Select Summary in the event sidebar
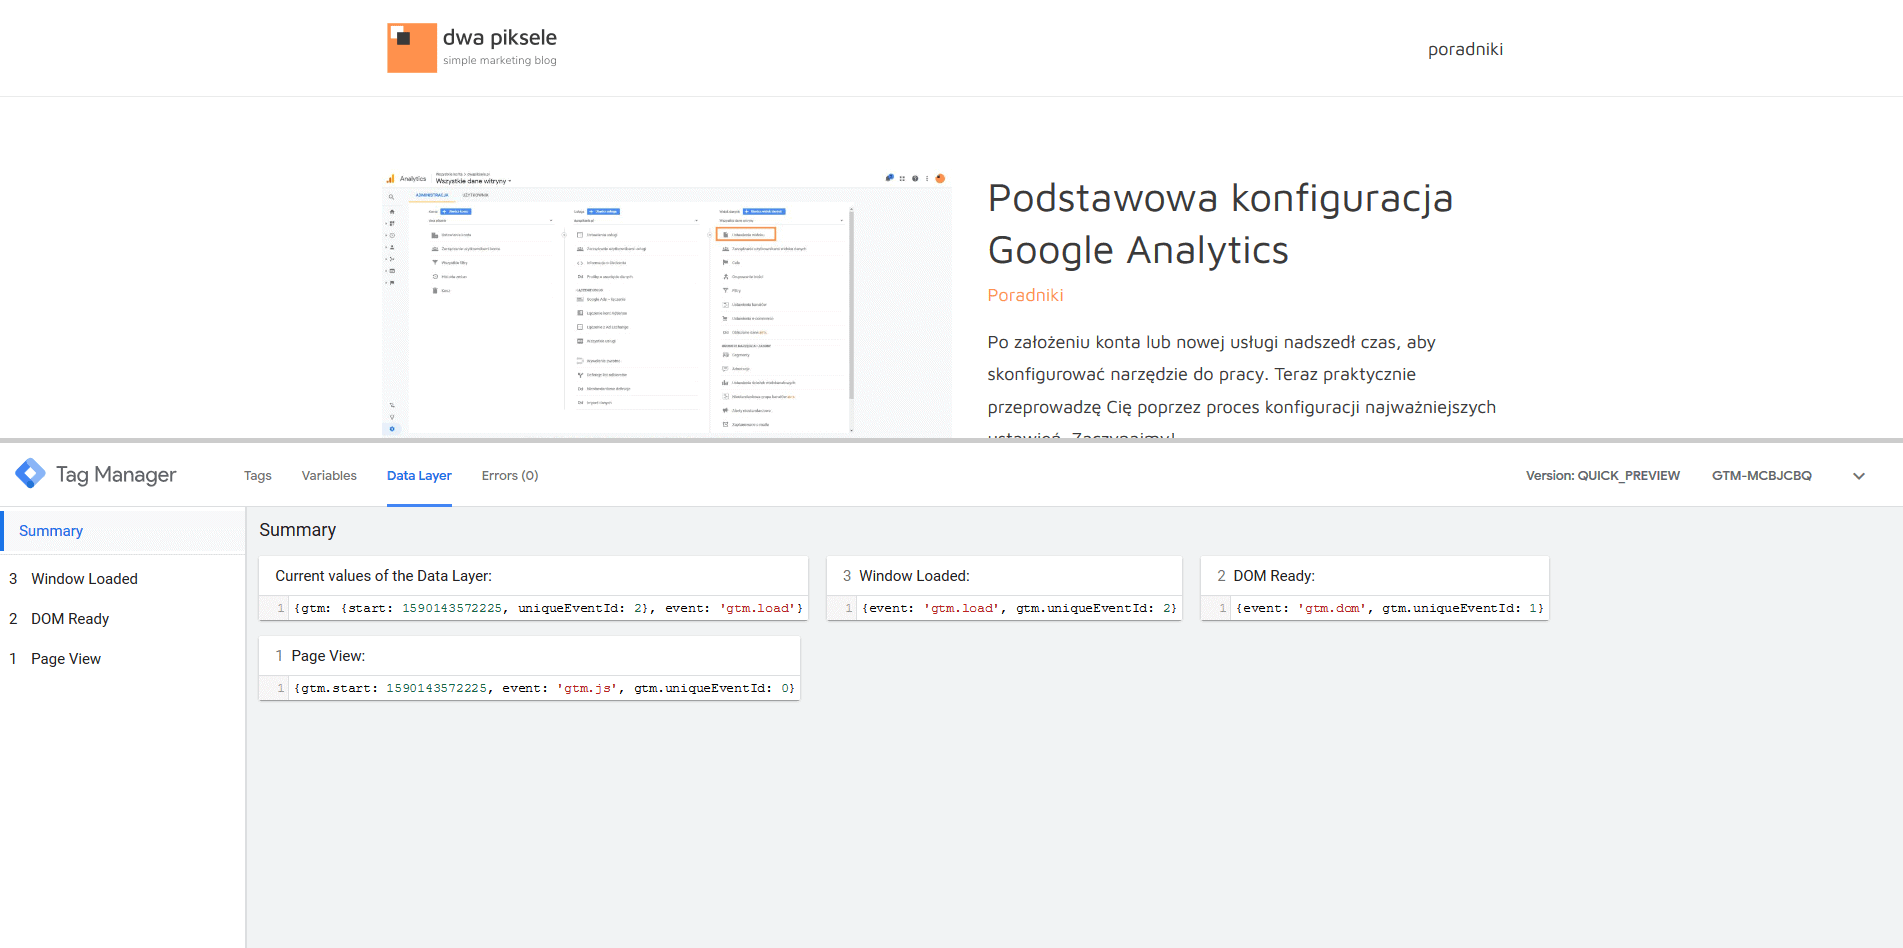 pos(51,531)
